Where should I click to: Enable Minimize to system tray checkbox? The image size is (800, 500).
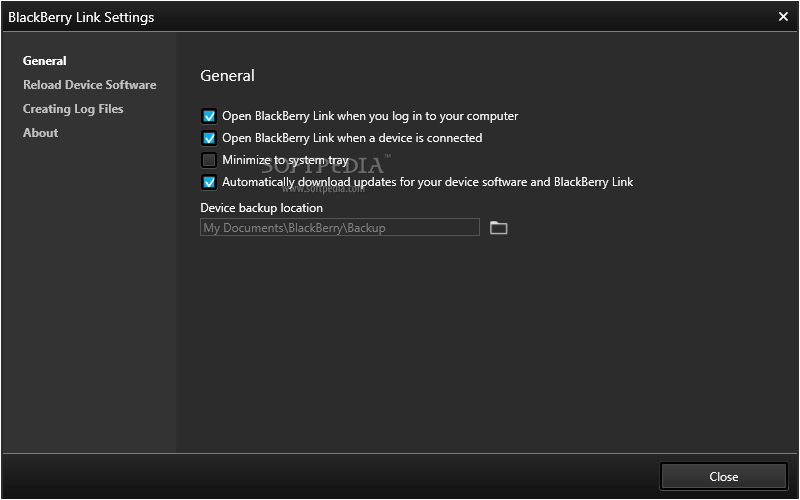point(209,160)
